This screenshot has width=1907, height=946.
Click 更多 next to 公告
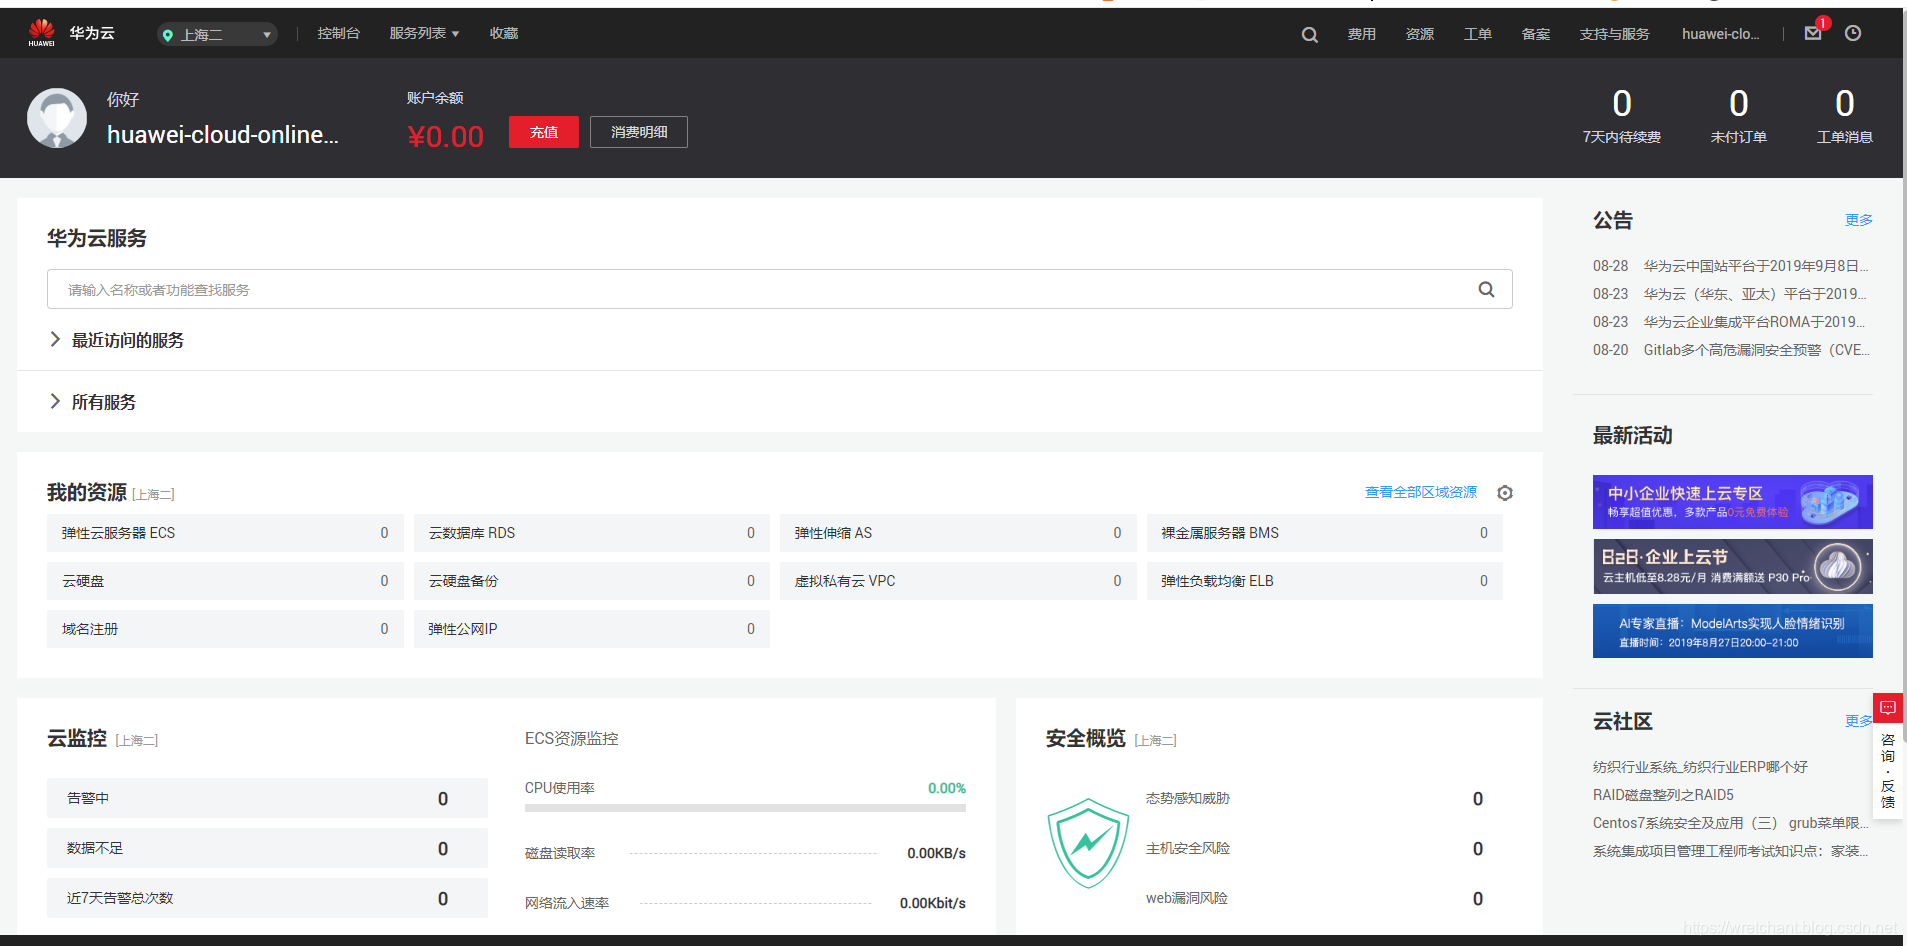1859,220
